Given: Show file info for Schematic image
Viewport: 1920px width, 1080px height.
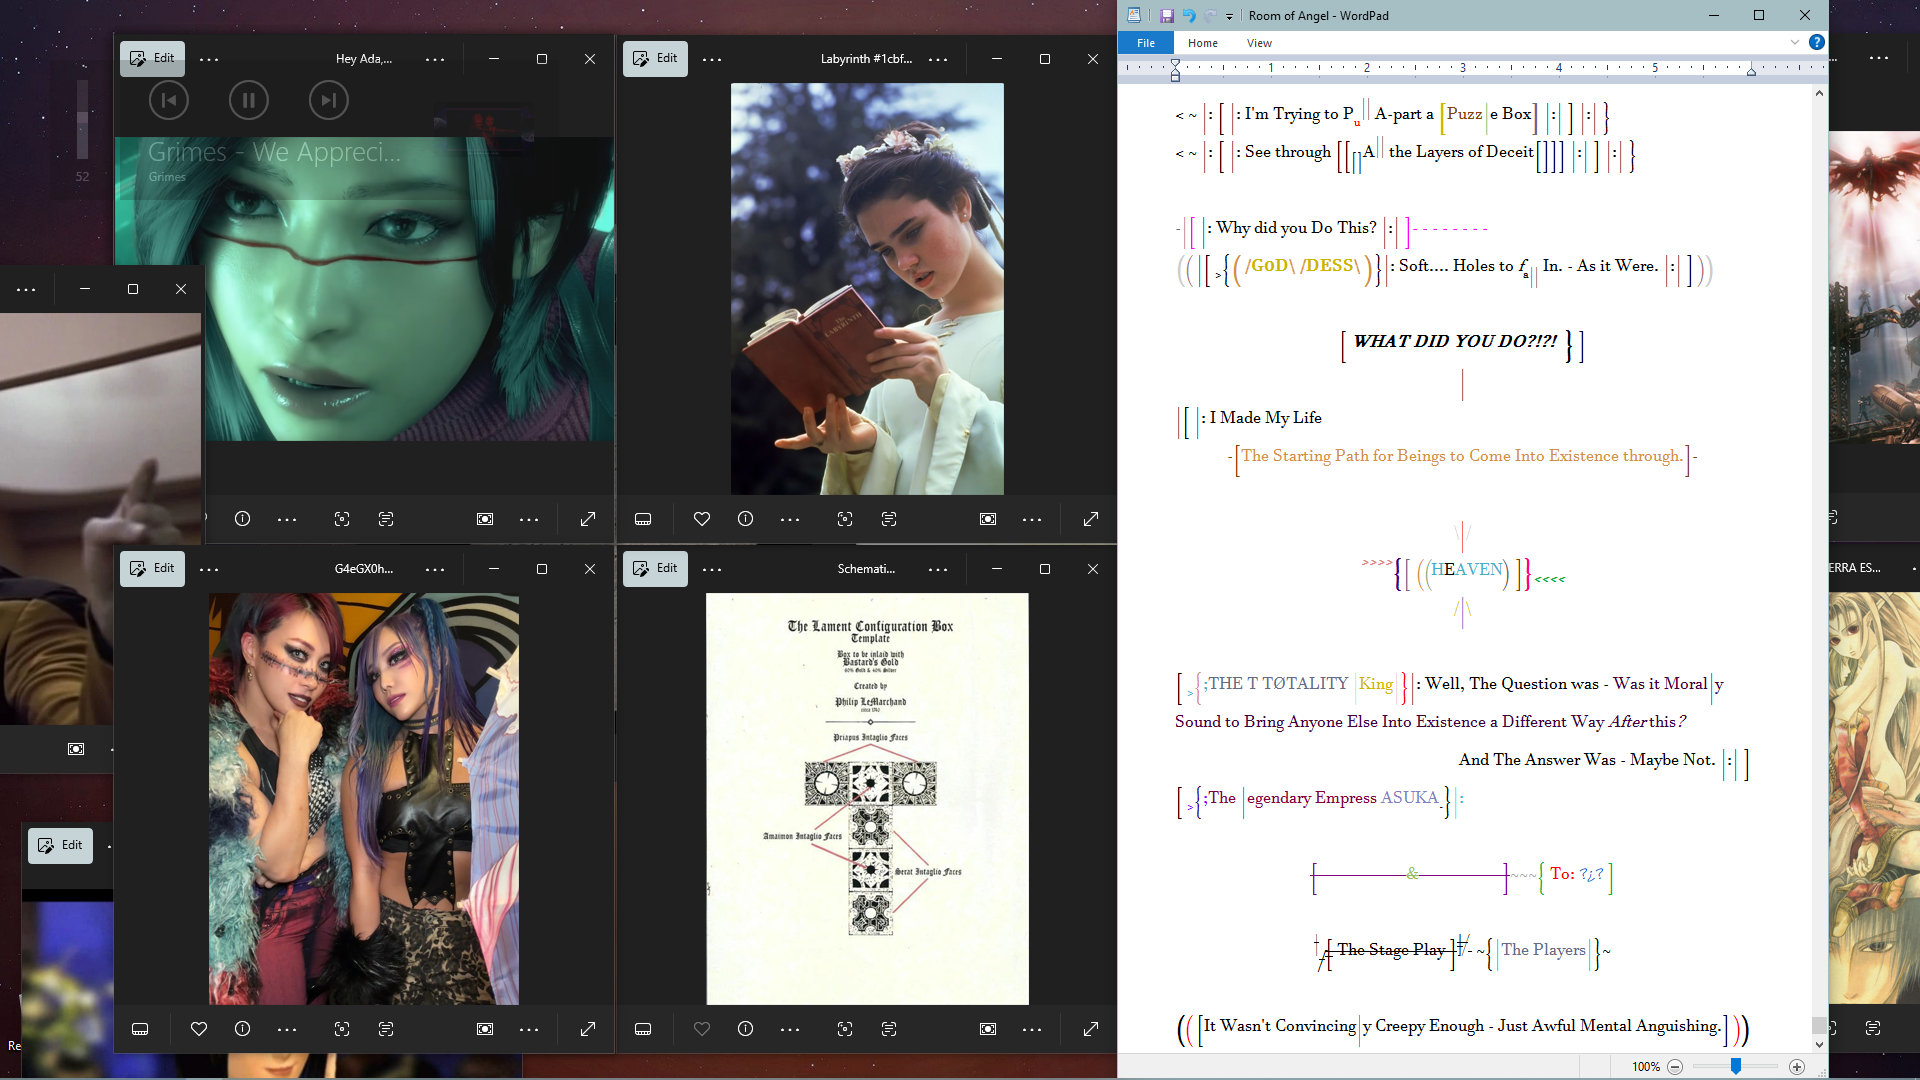Looking at the screenshot, I should (745, 1029).
